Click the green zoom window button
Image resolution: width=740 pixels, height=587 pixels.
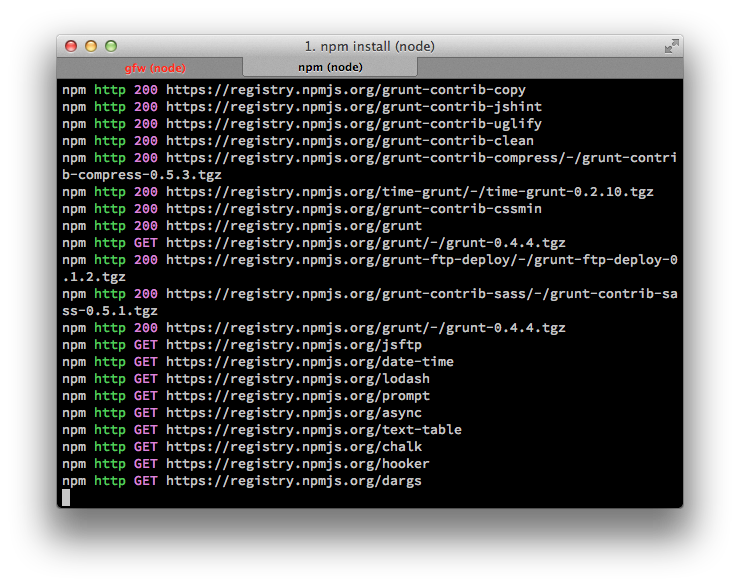pyautogui.click(x=111, y=46)
